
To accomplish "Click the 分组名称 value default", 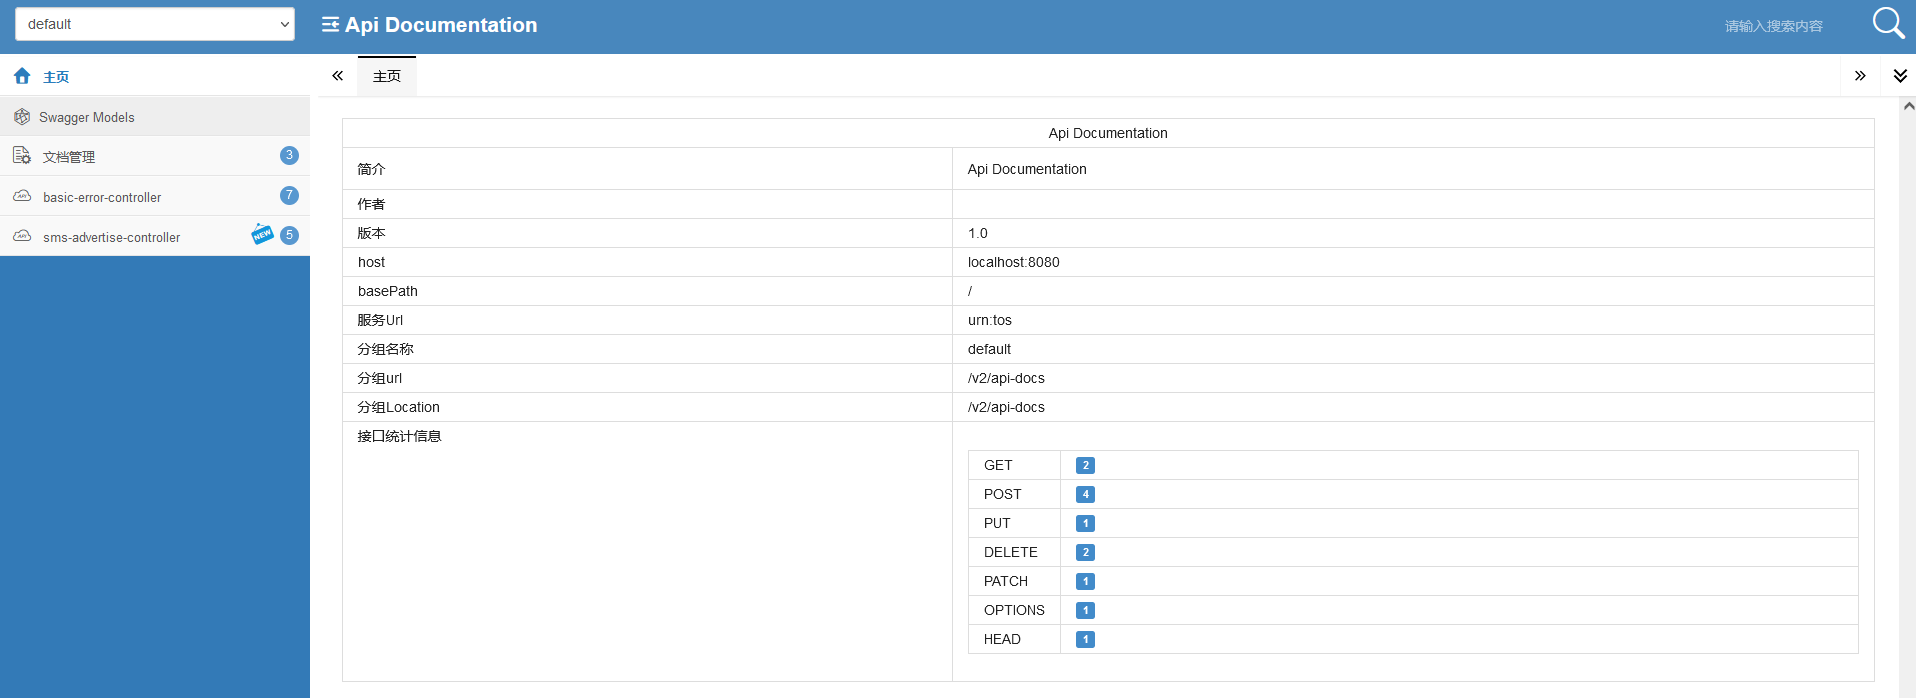I will [x=989, y=349].
